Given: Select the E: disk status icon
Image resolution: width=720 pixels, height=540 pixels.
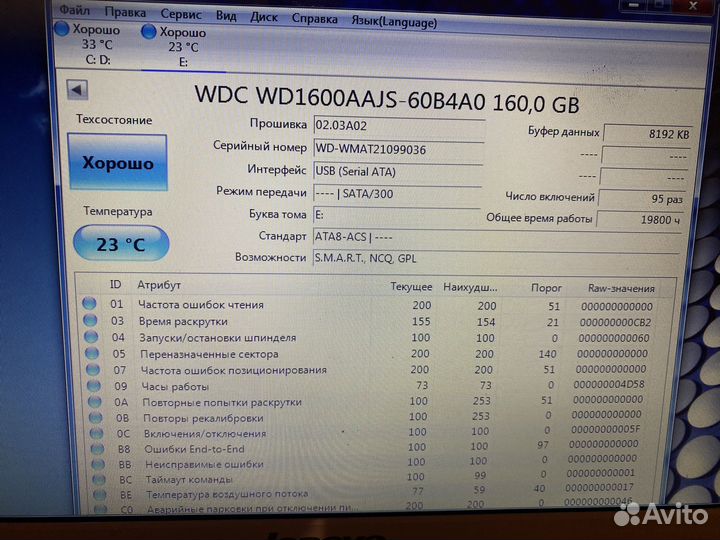Looking at the screenshot, I should pos(148,31).
